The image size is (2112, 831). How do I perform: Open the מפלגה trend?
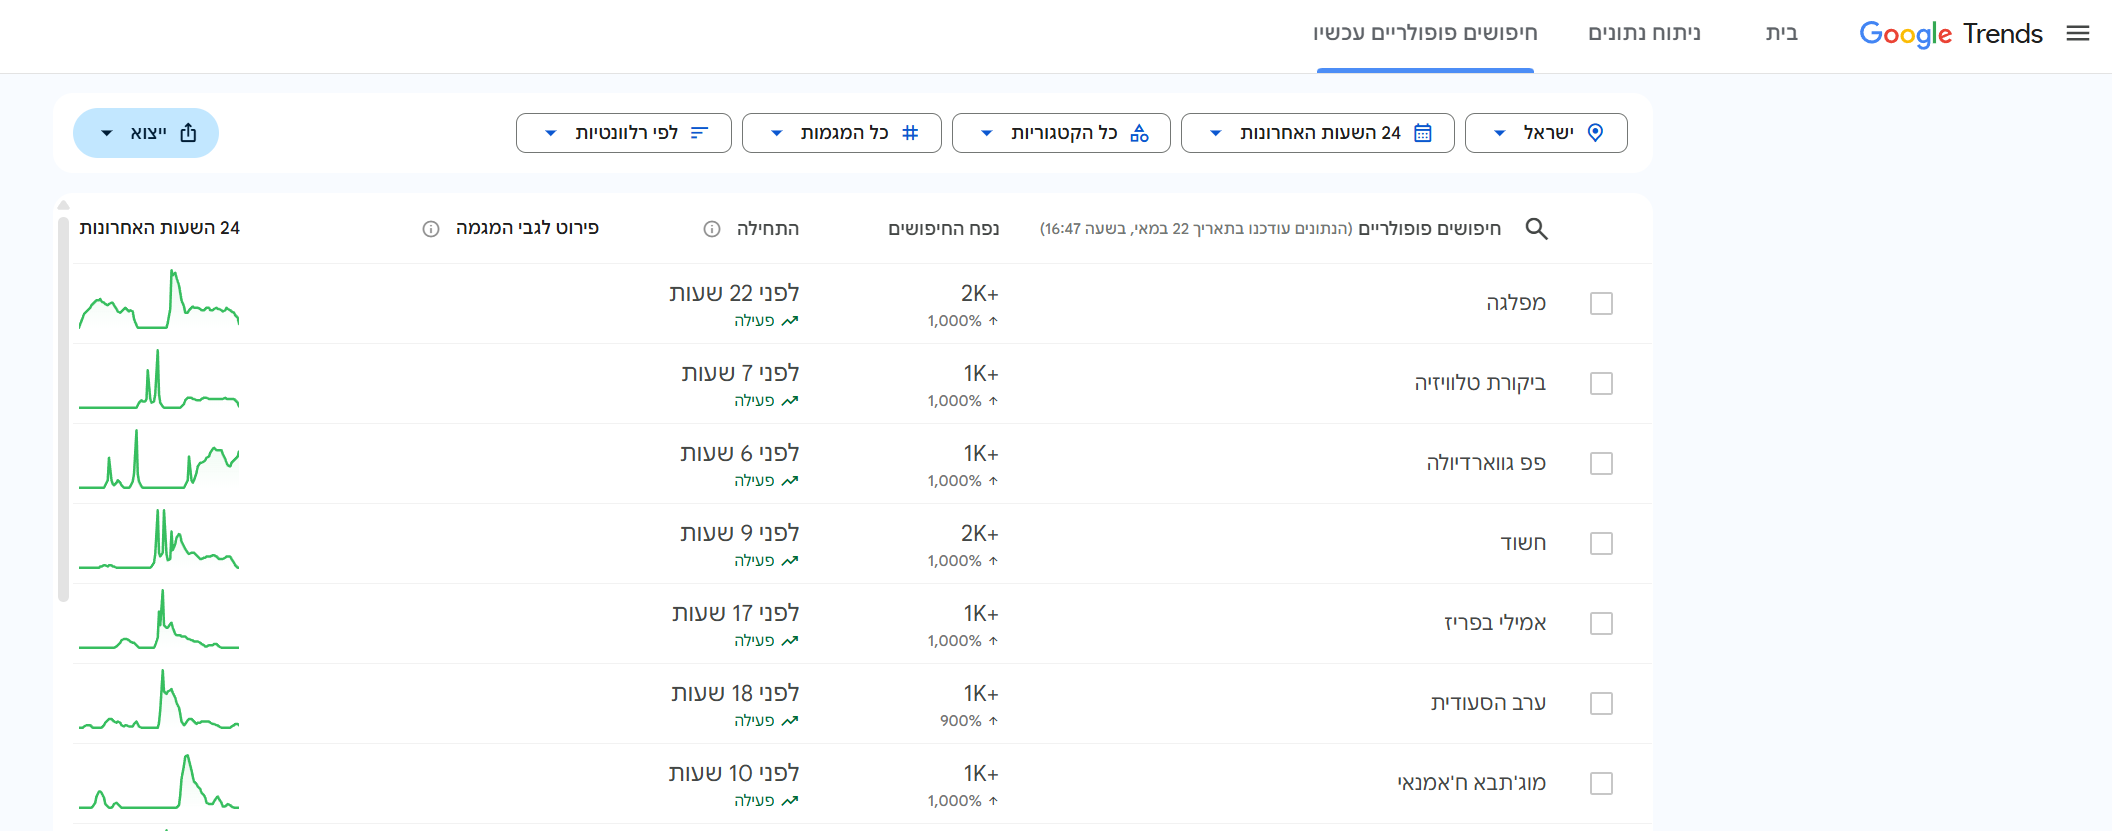[1516, 303]
